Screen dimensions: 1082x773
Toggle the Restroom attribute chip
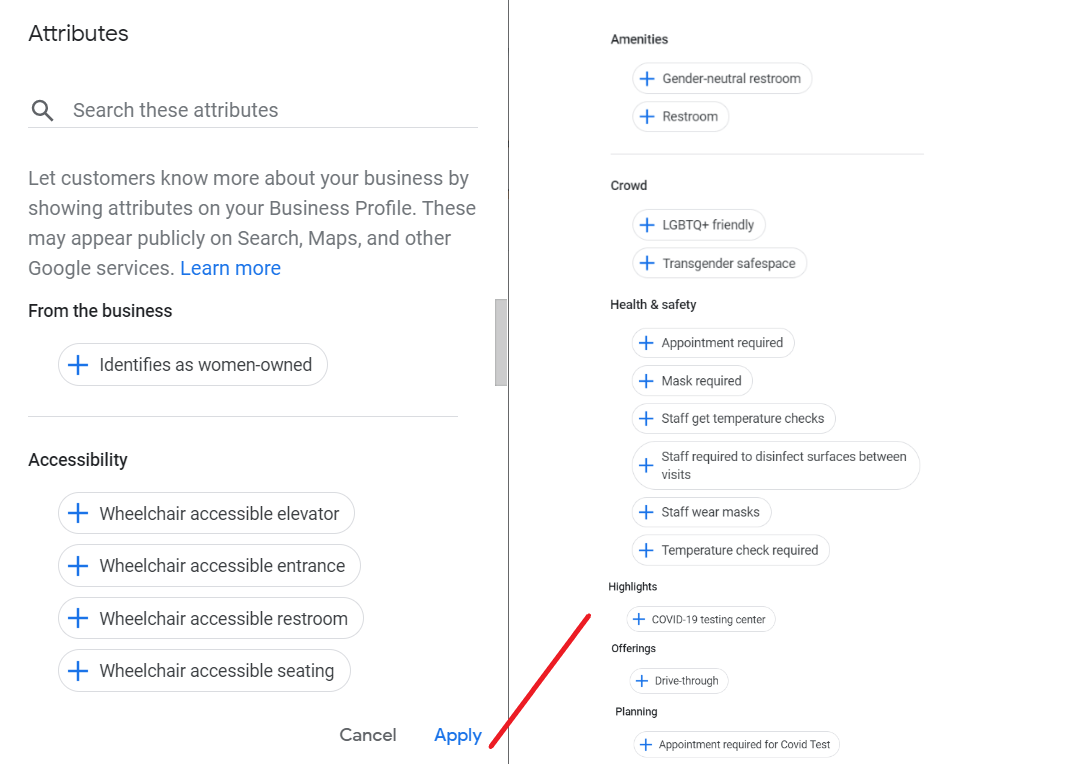tap(681, 116)
